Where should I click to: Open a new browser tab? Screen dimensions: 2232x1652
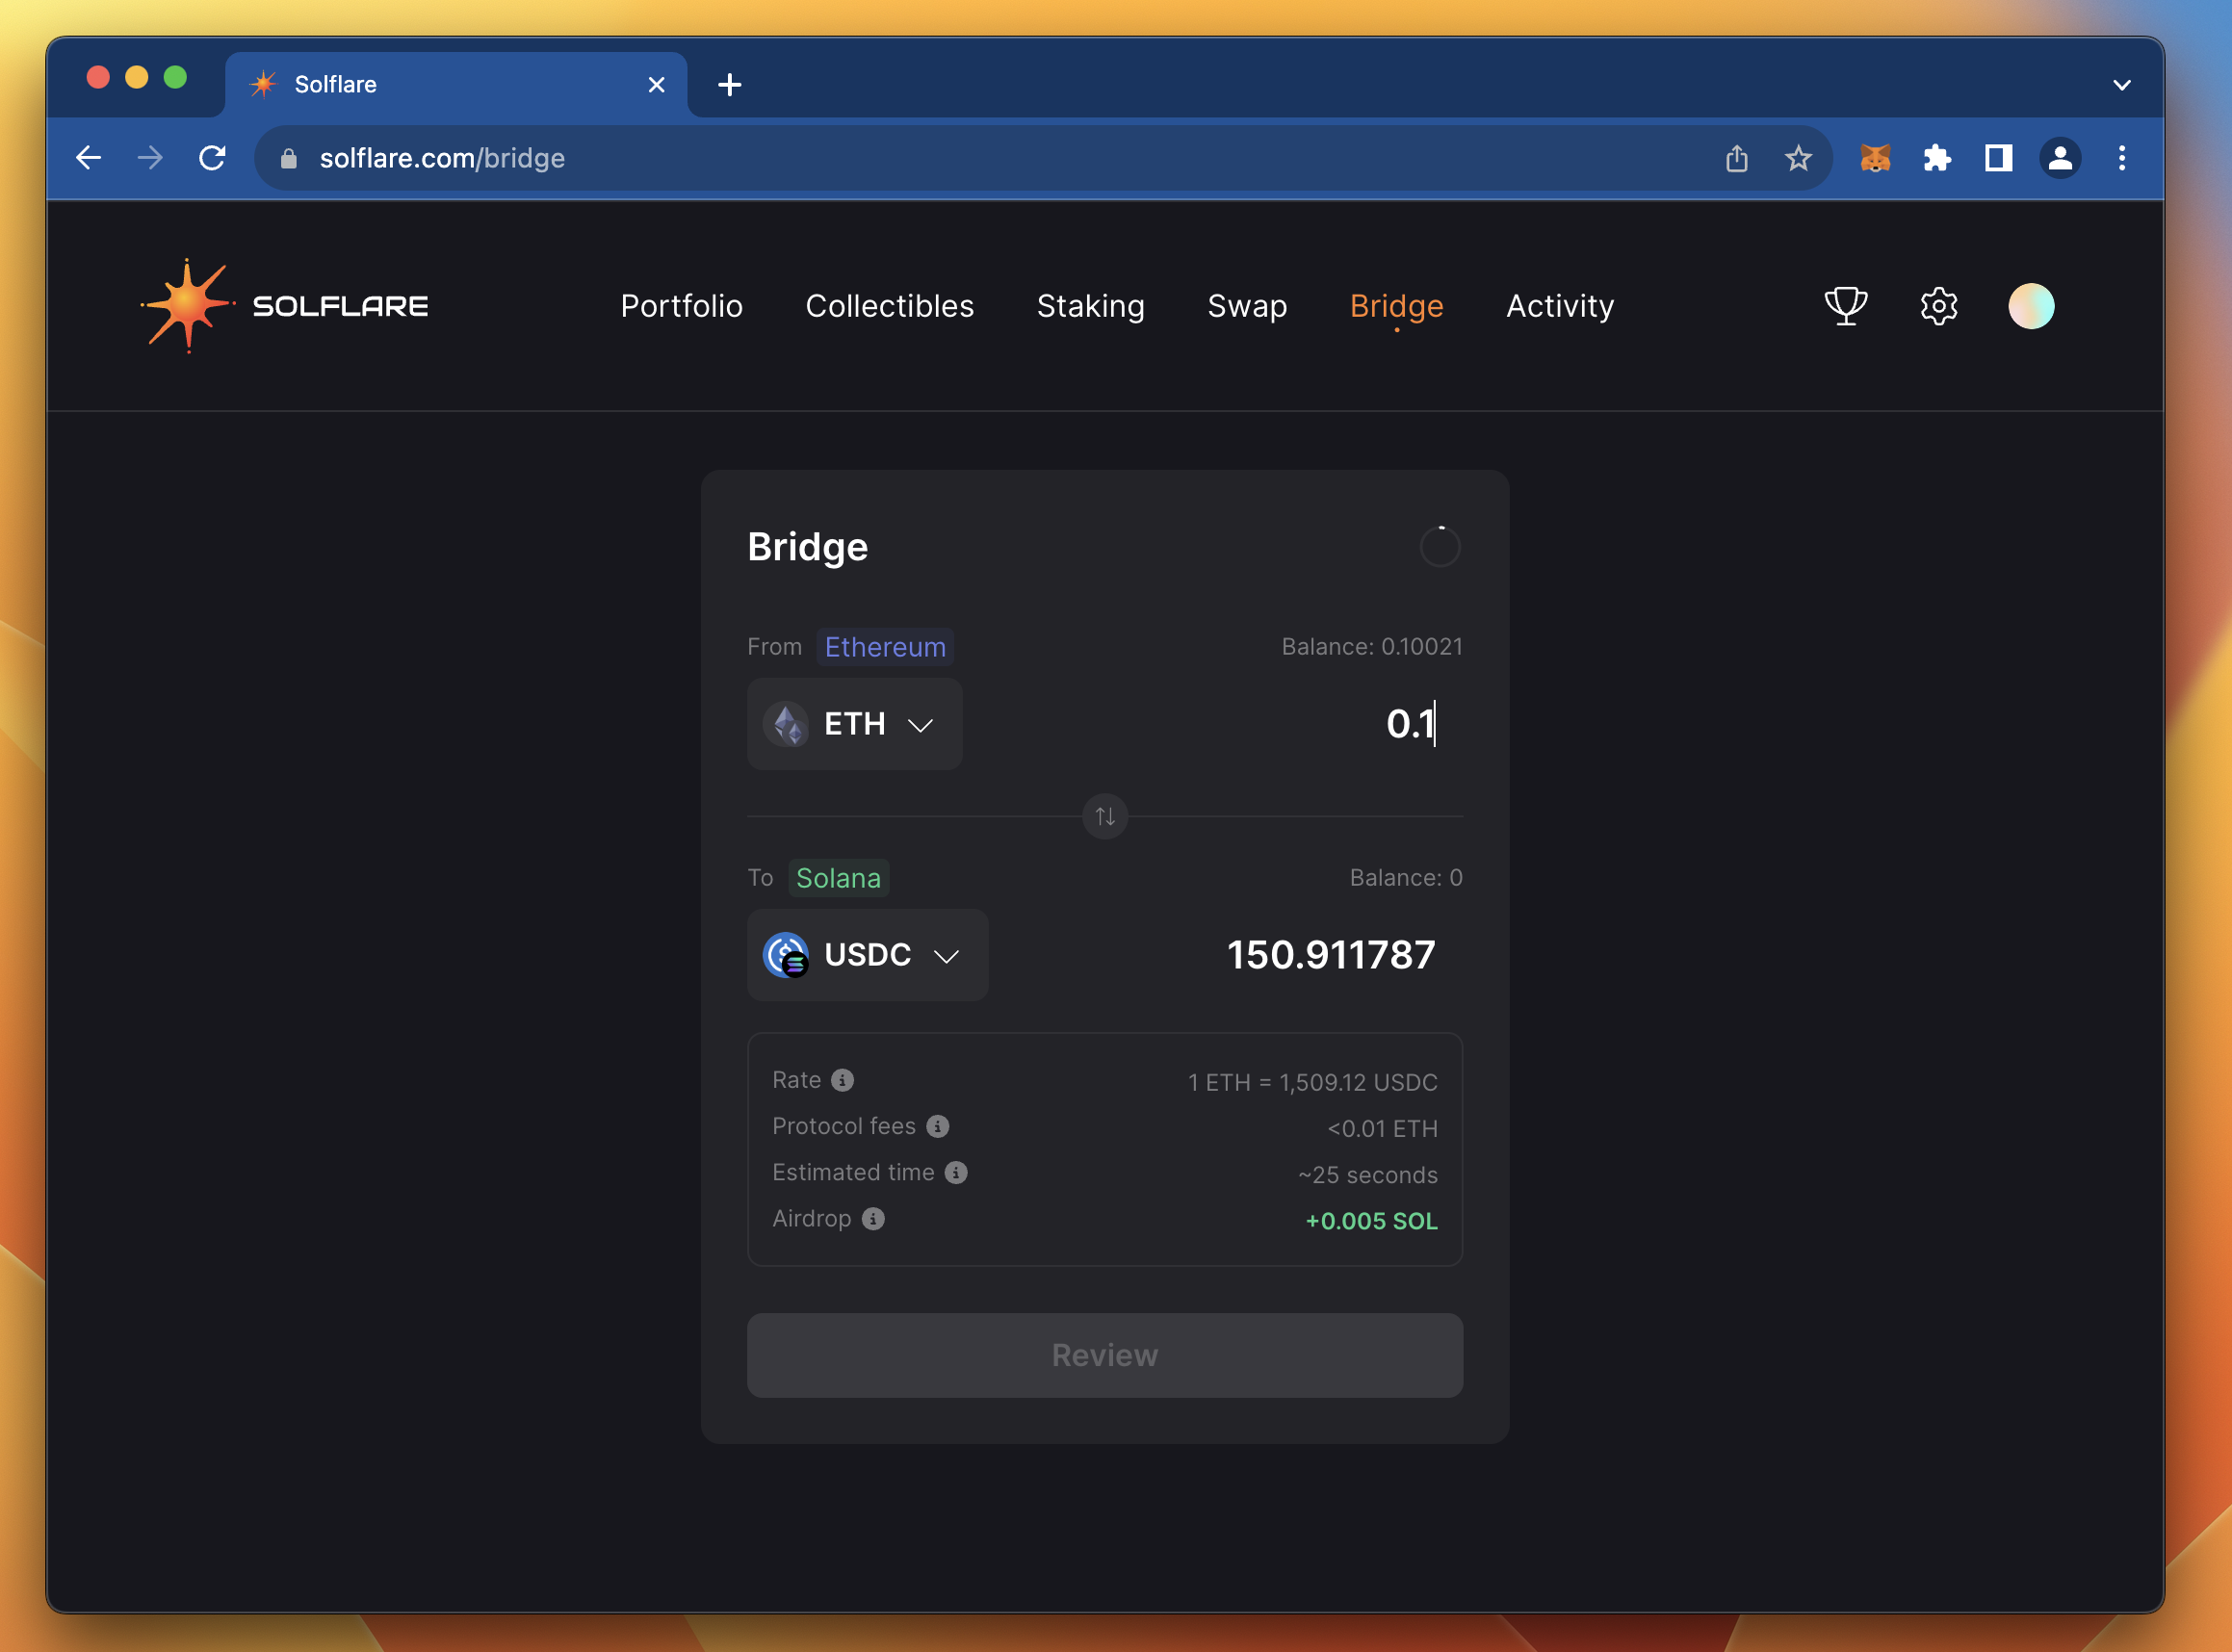tap(730, 85)
